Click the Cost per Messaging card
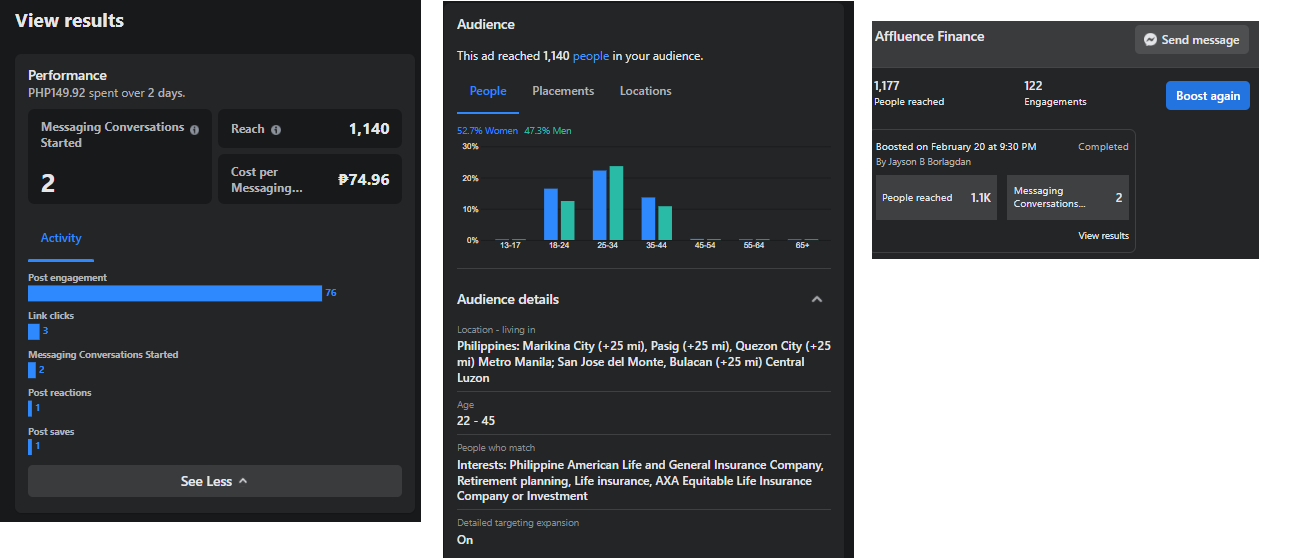 click(x=310, y=180)
